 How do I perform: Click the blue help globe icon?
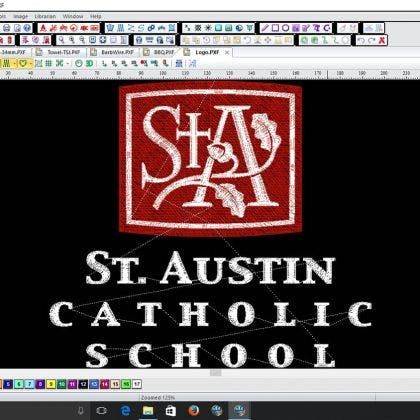pos(28,28)
